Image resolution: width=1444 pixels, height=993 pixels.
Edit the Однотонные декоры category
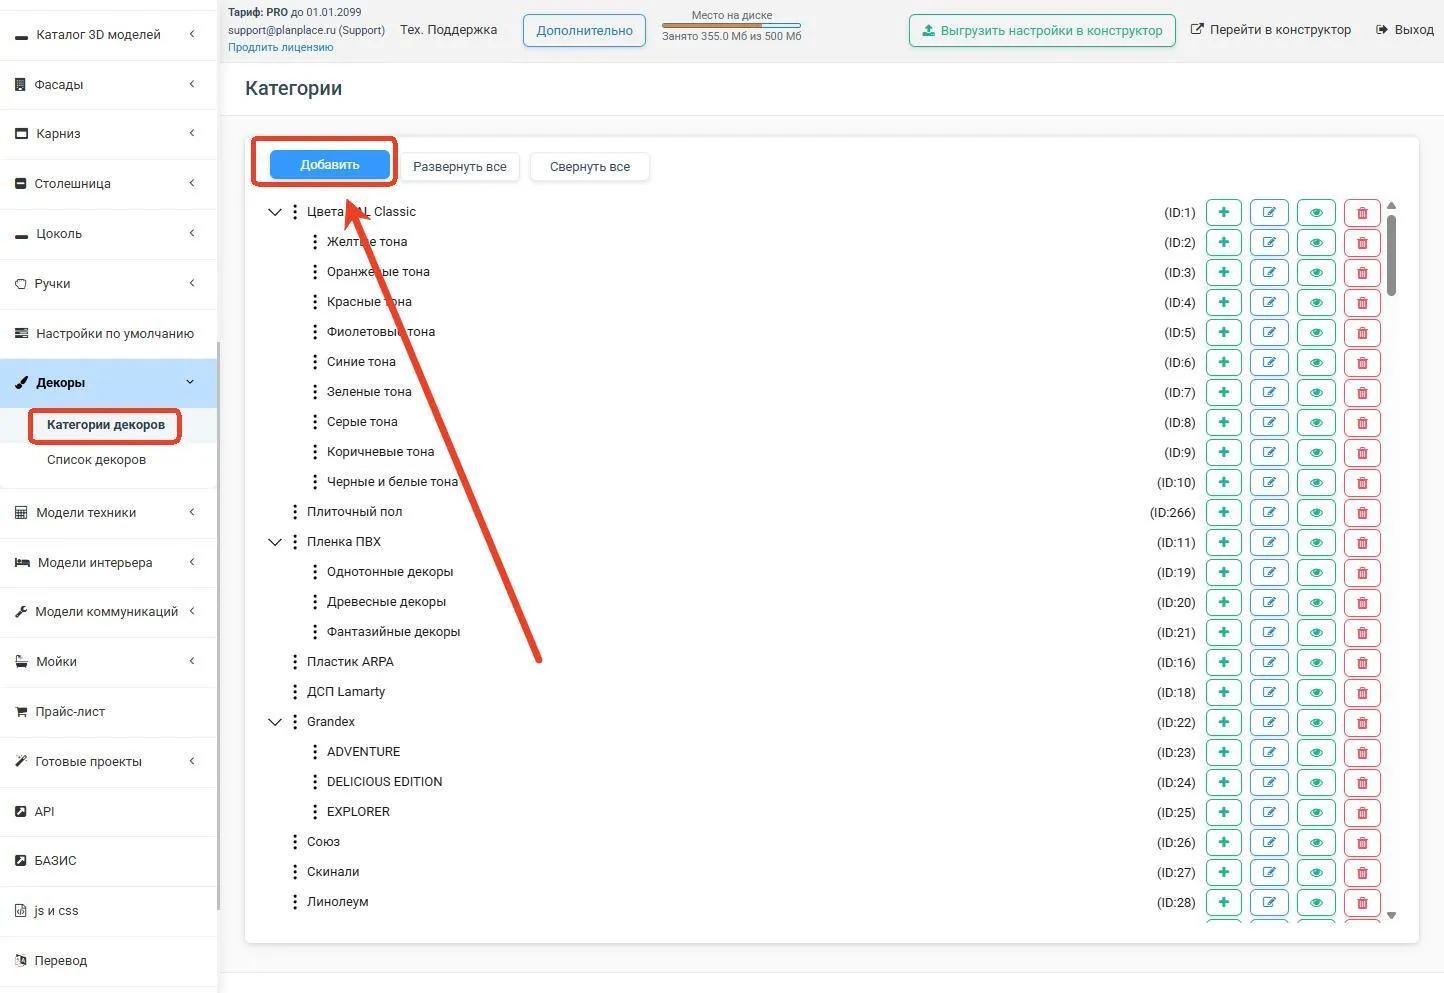pyautogui.click(x=1269, y=572)
